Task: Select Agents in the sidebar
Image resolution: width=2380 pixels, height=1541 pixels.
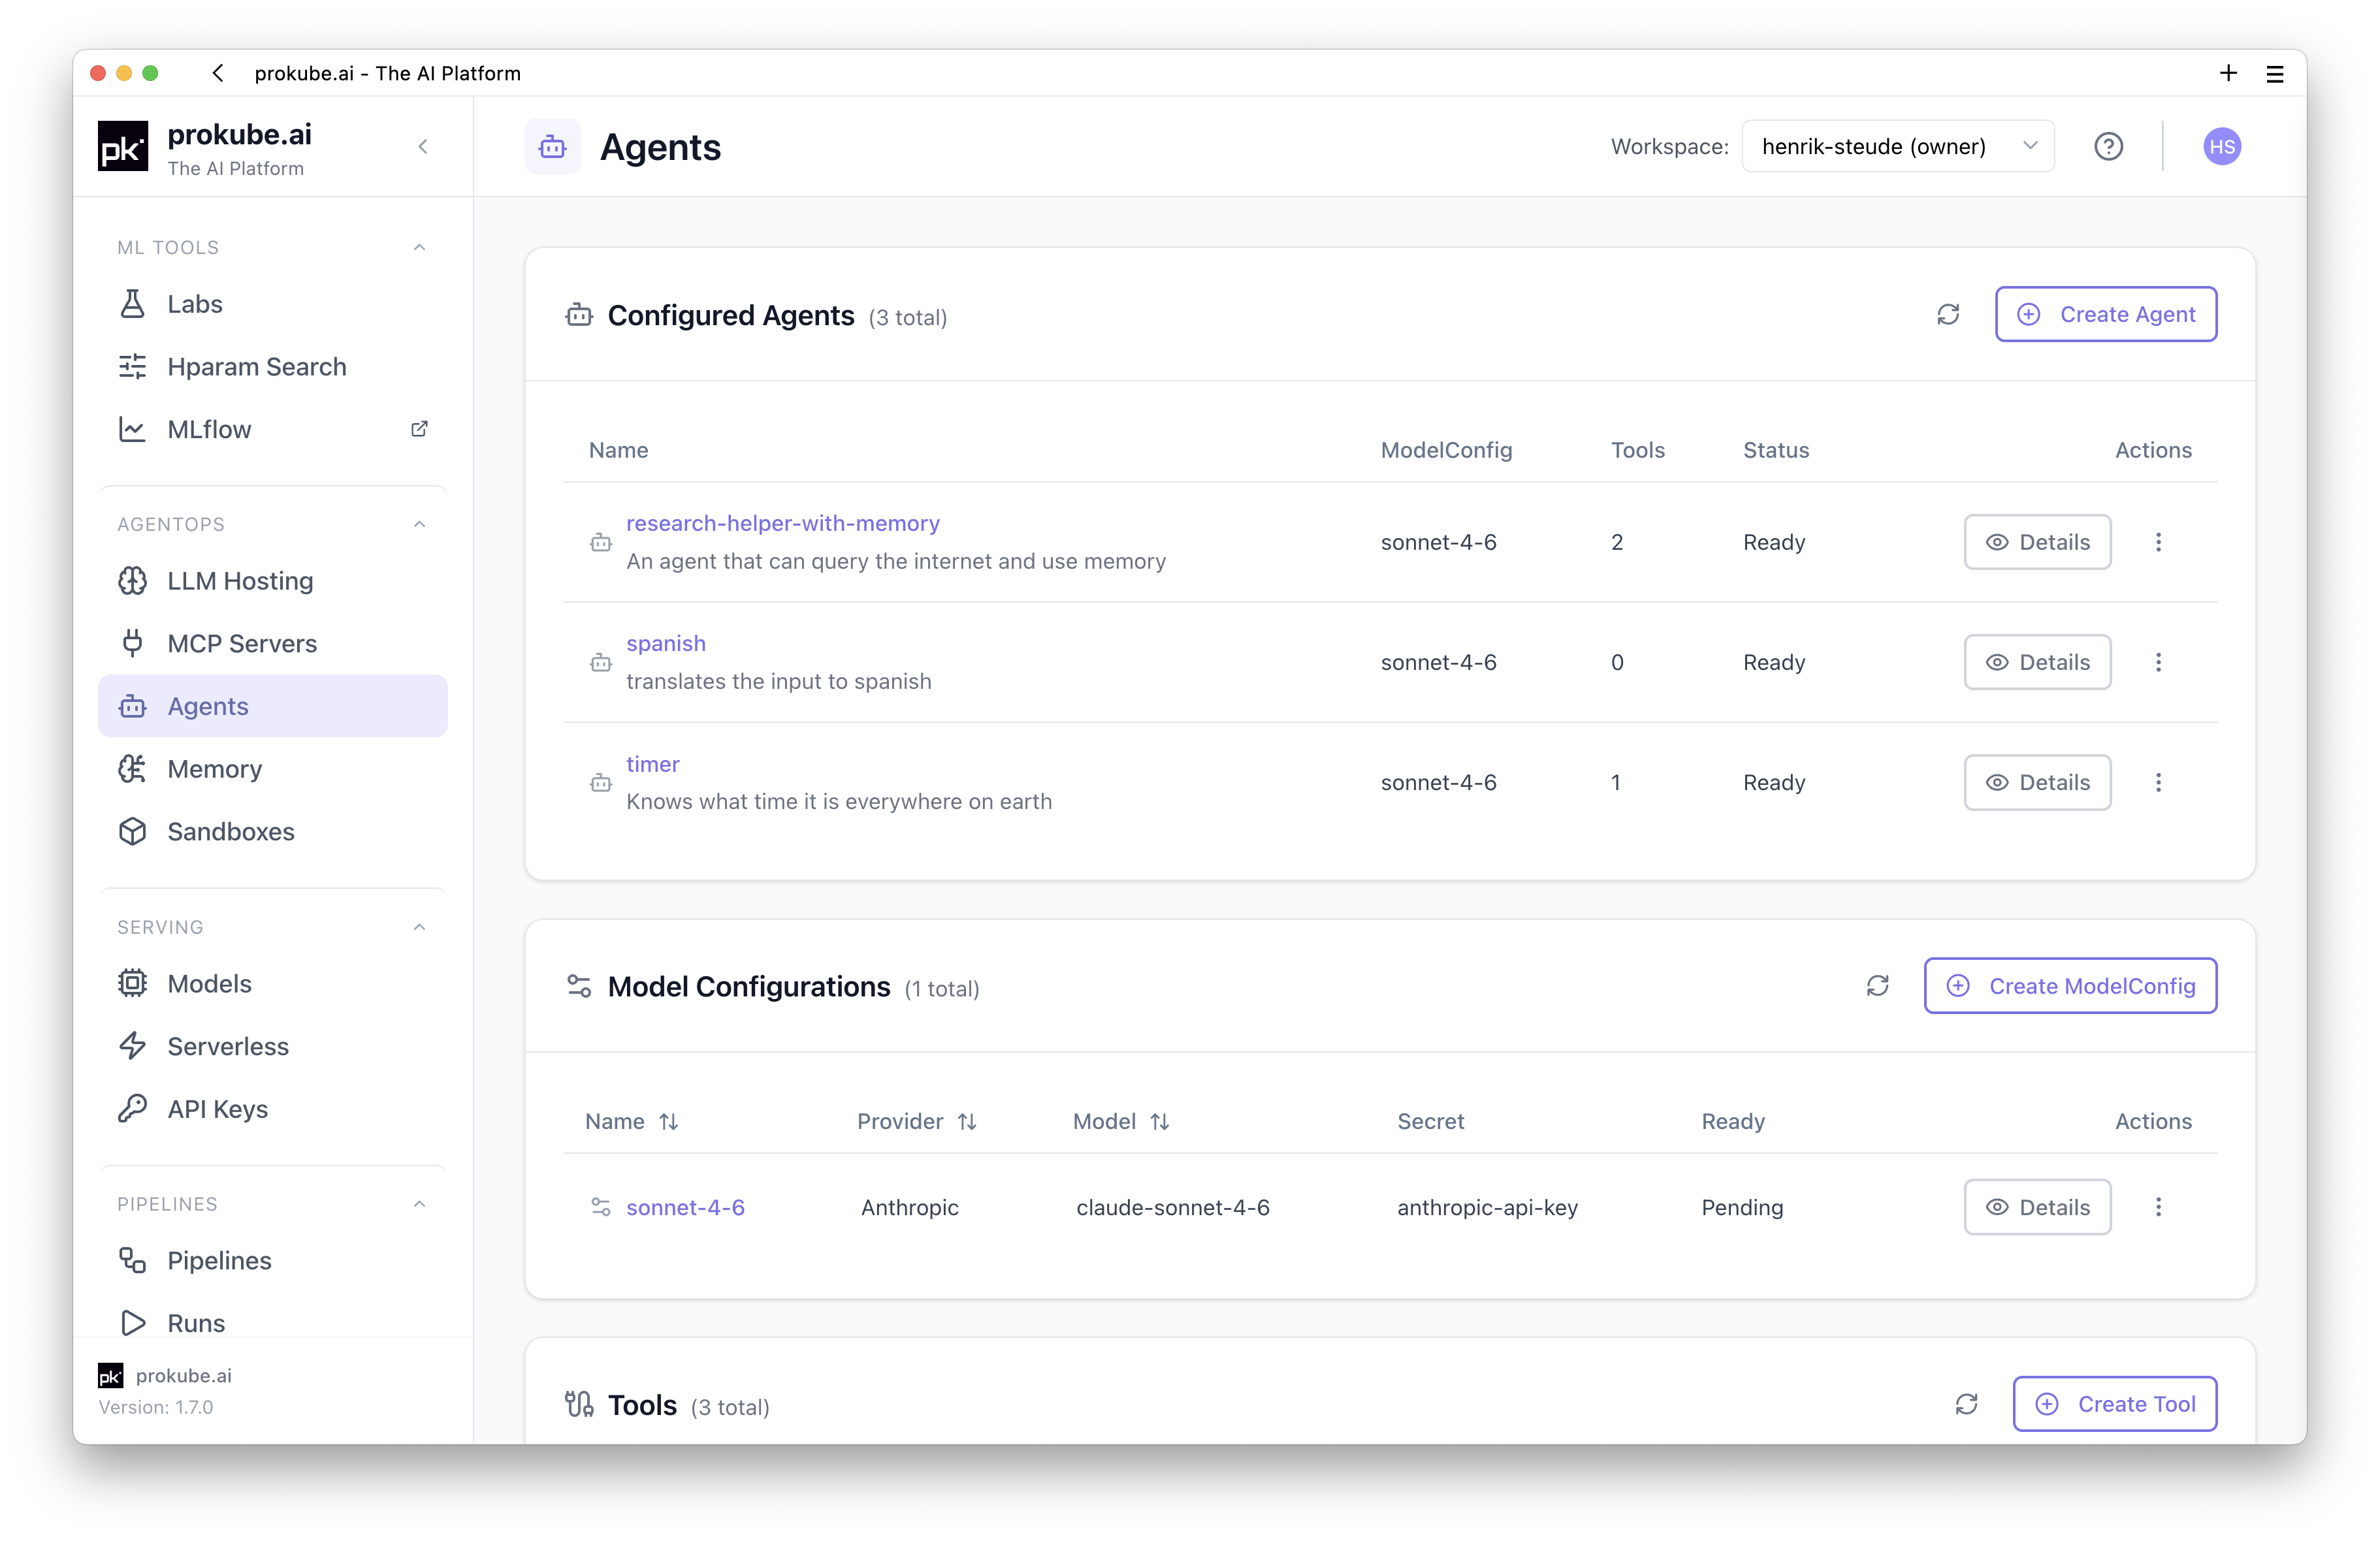Action: 272,706
